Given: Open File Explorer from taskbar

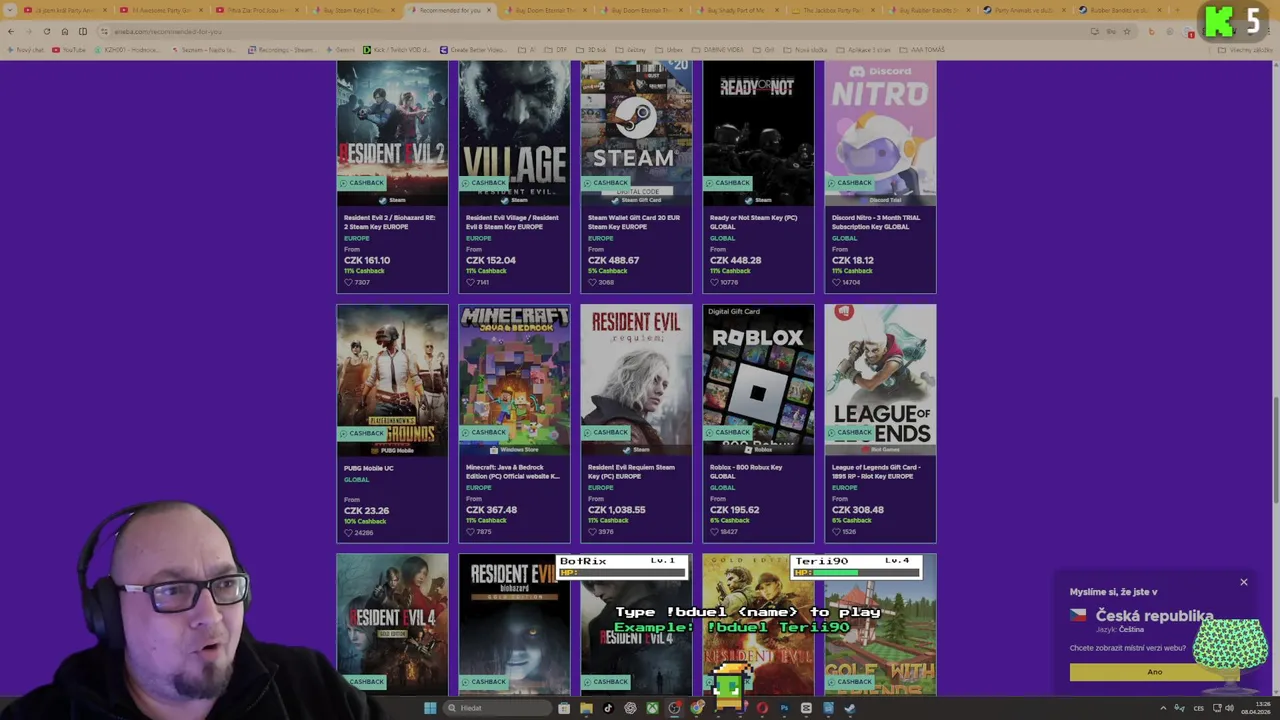Looking at the screenshot, I should (586, 708).
